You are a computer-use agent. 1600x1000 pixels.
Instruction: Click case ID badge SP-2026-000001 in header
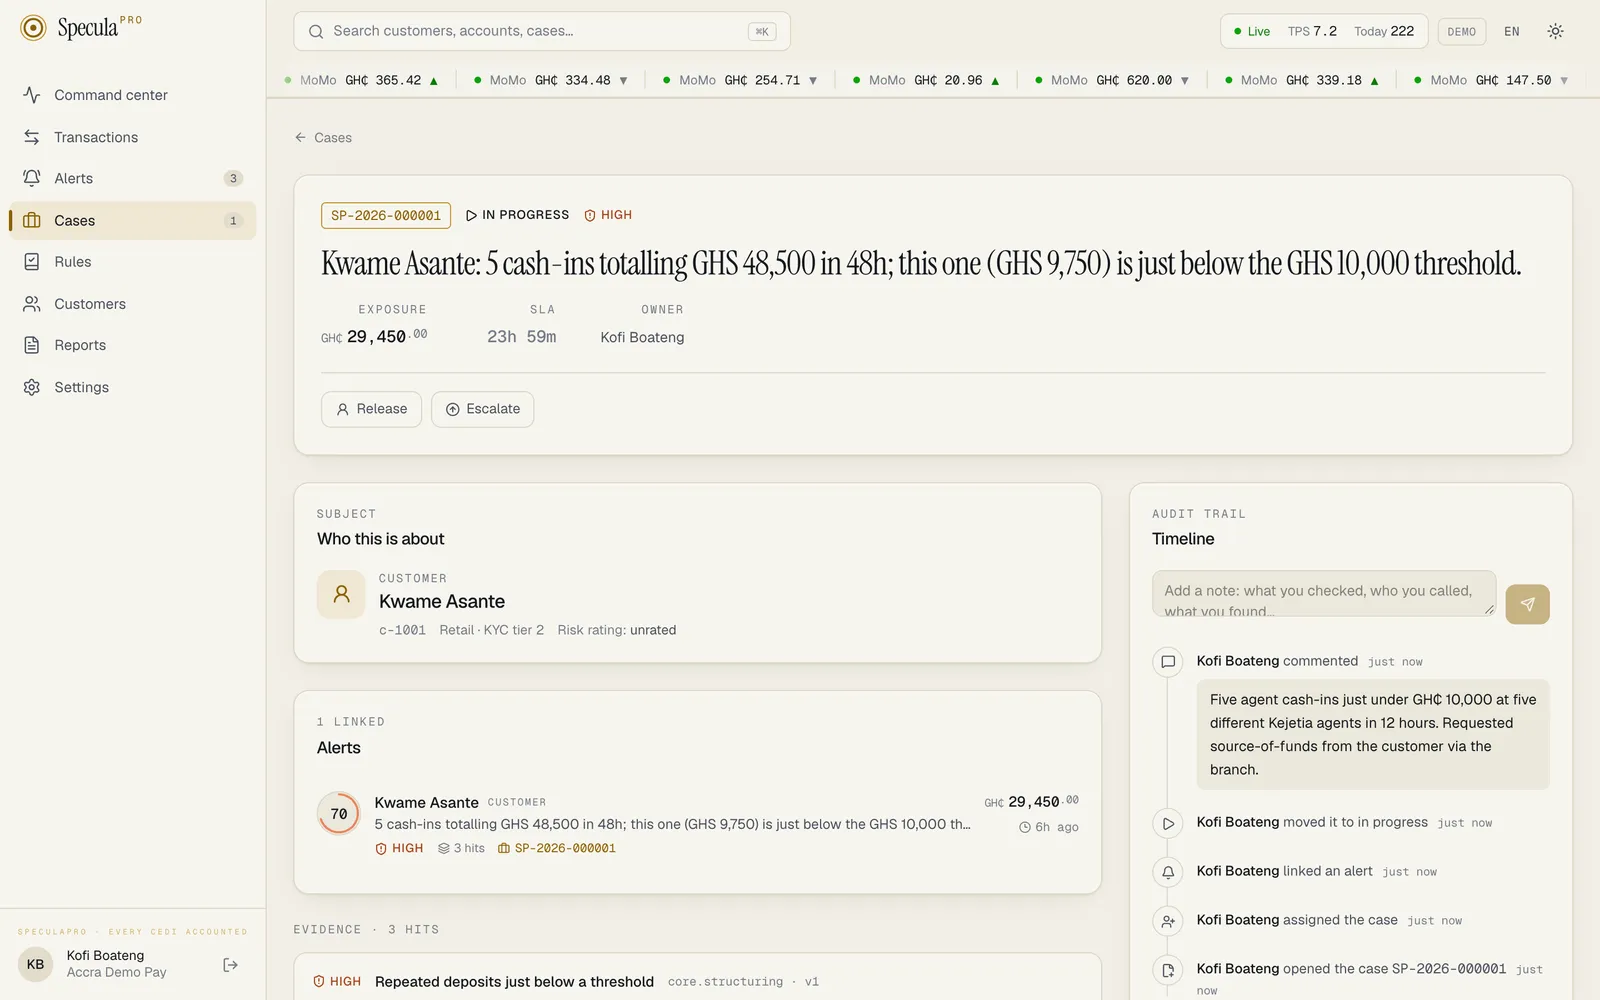(x=386, y=215)
